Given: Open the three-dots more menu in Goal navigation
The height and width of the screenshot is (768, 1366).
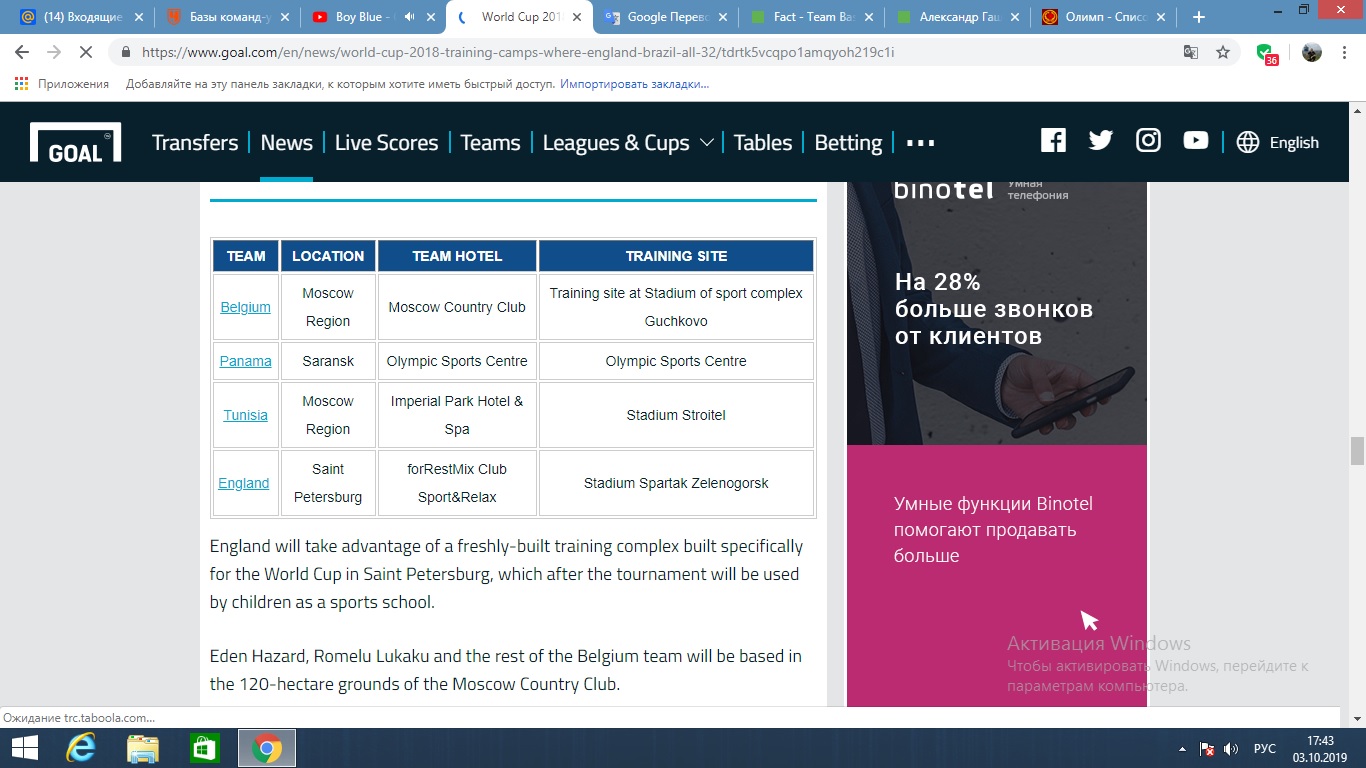Looking at the screenshot, I should 920,143.
